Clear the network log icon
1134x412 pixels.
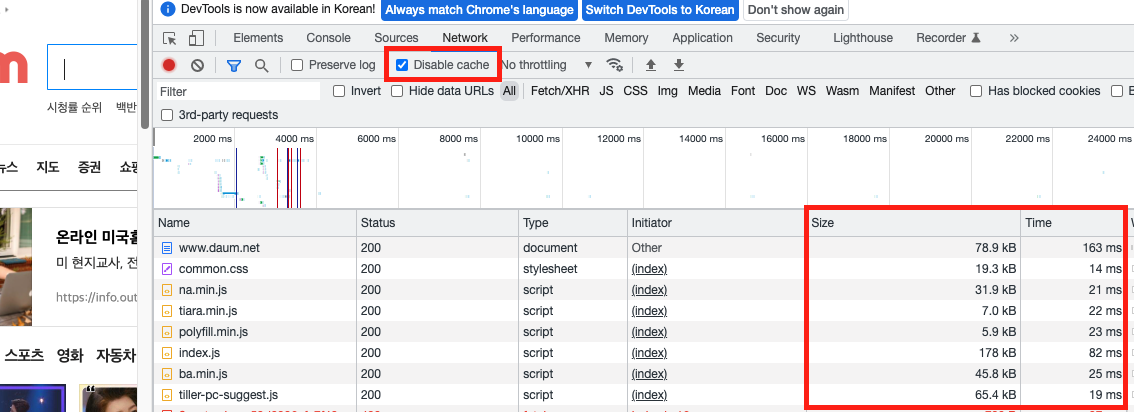click(197, 65)
